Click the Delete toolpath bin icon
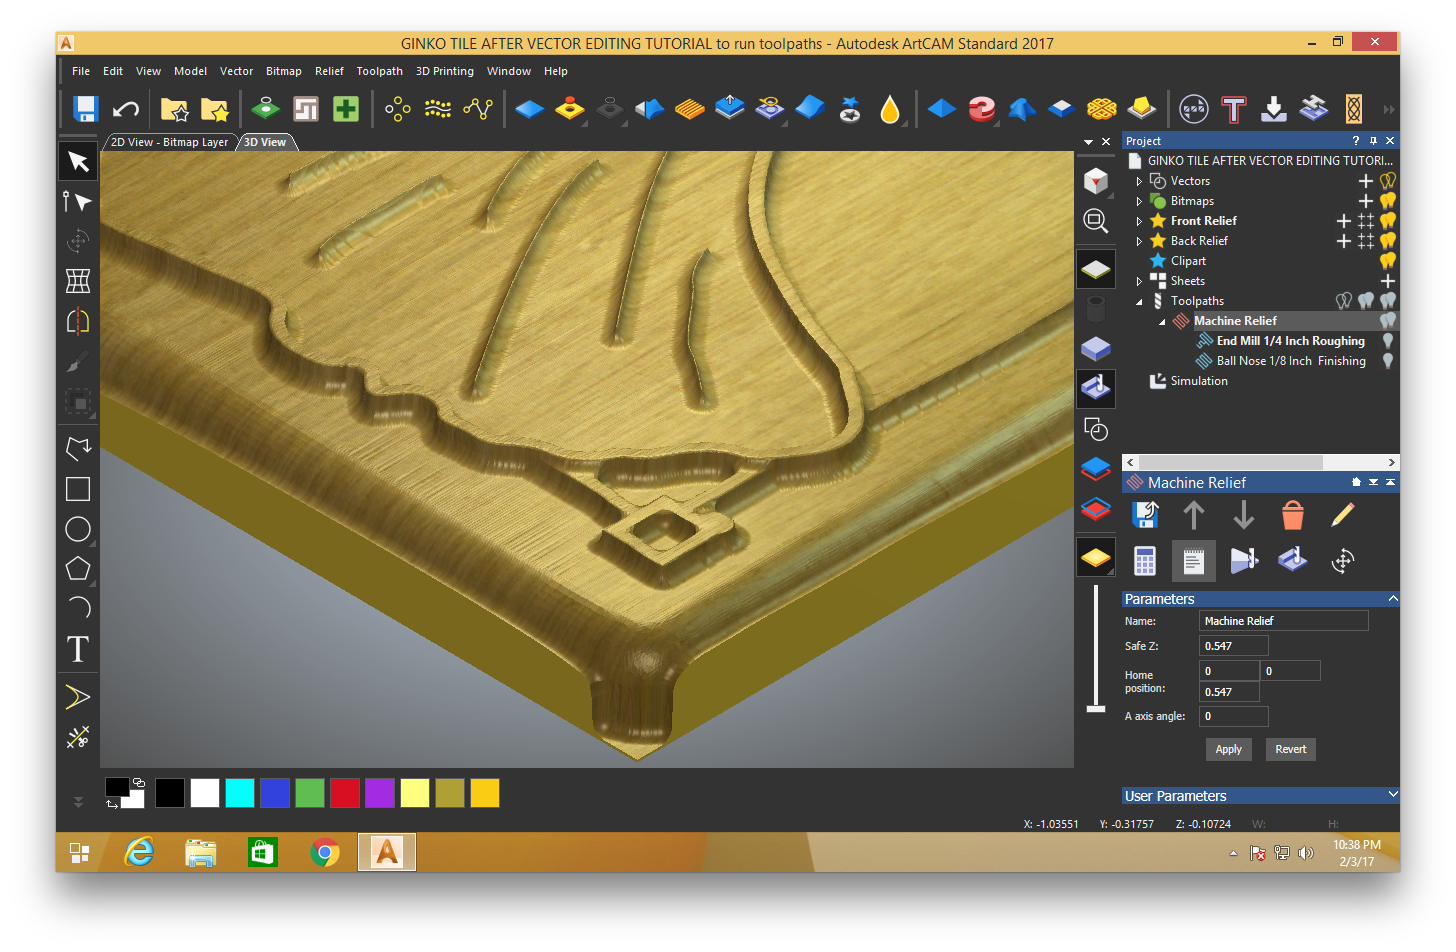This screenshot has height=952, width=1456. pos(1293,515)
